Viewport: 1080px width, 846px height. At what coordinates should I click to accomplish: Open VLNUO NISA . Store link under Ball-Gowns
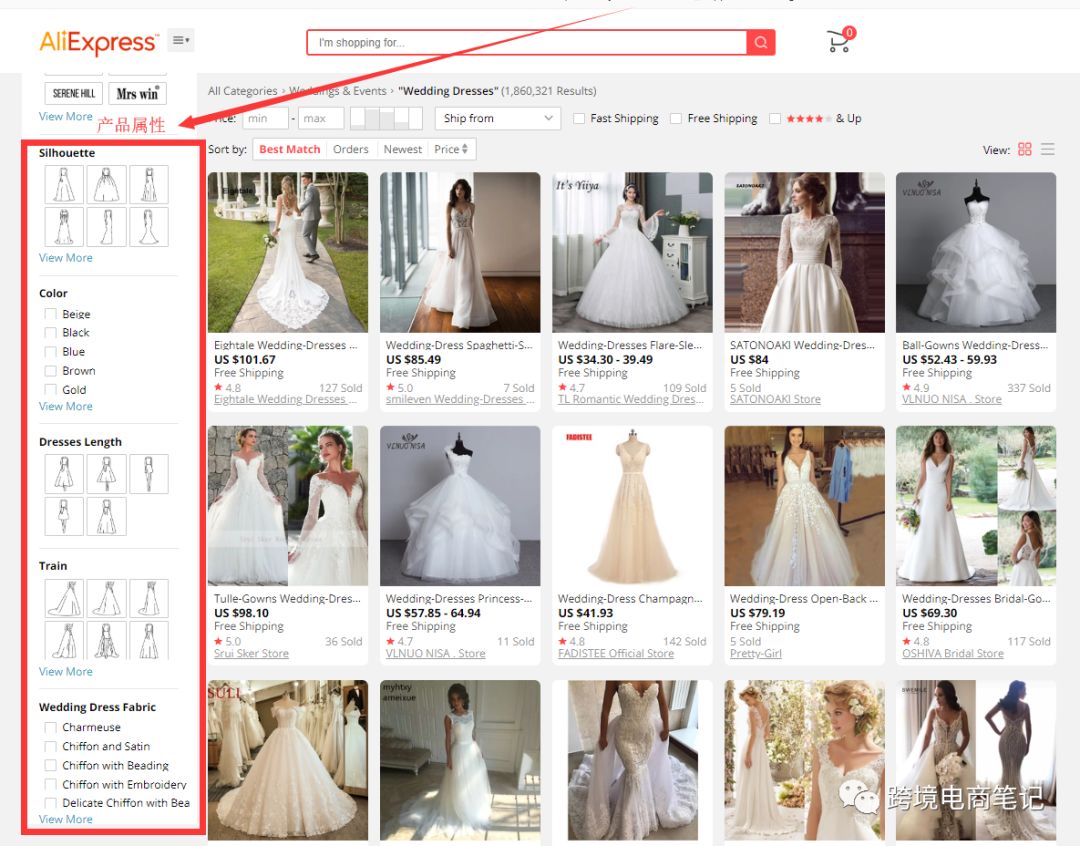(x=951, y=399)
